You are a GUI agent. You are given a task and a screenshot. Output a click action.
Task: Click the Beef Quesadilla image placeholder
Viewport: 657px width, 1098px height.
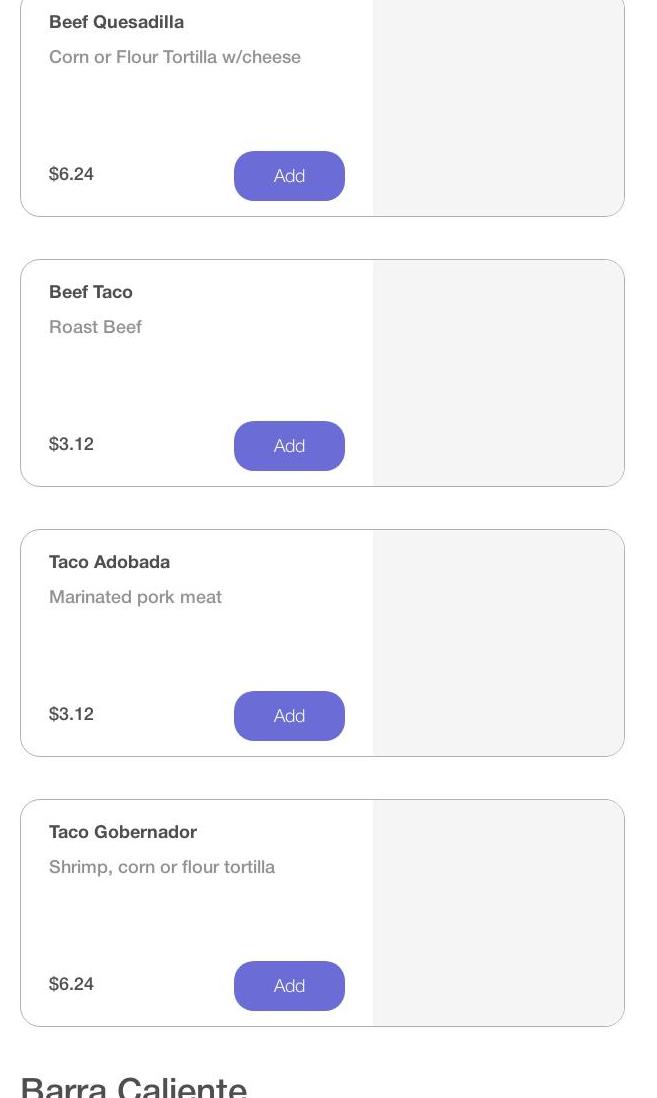point(498,106)
